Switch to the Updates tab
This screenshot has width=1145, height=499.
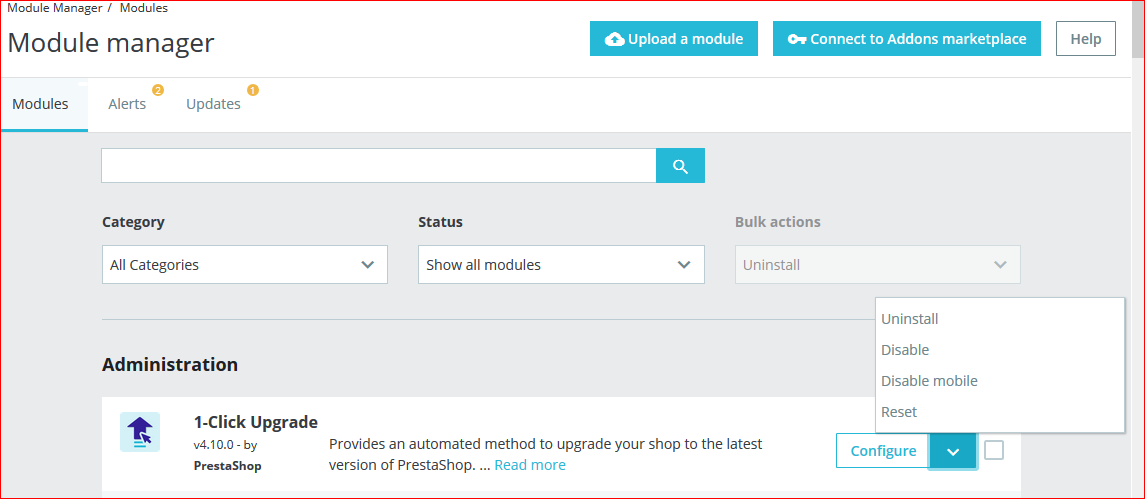(x=213, y=104)
